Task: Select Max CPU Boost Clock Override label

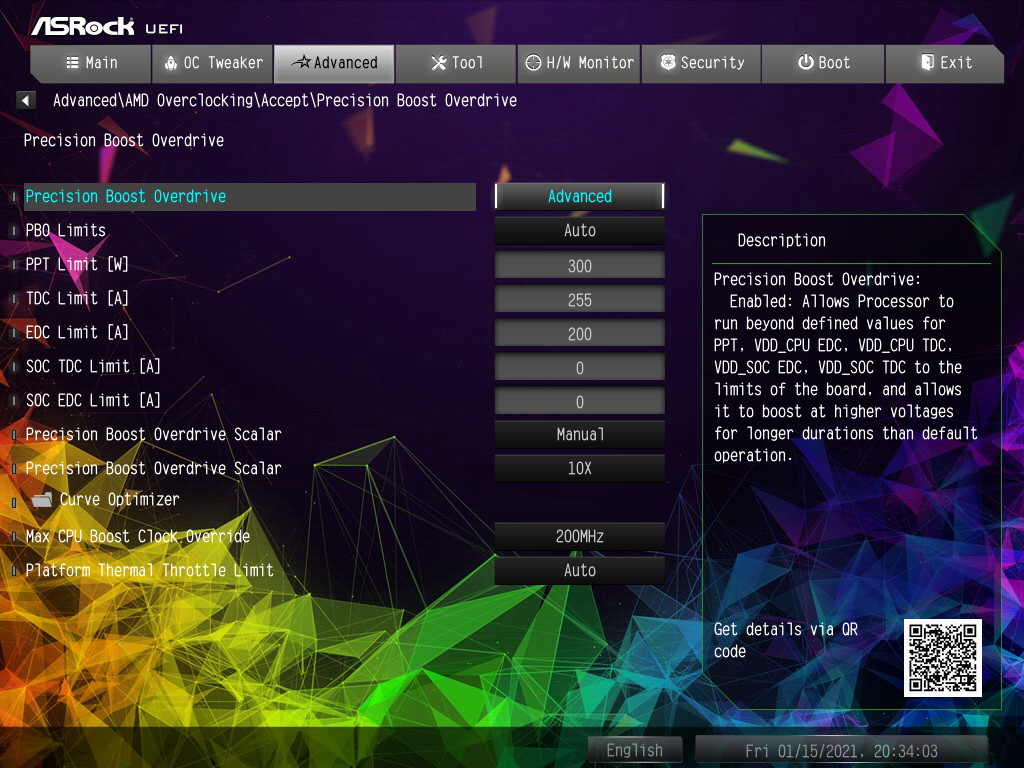Action: tap(138, 536)
